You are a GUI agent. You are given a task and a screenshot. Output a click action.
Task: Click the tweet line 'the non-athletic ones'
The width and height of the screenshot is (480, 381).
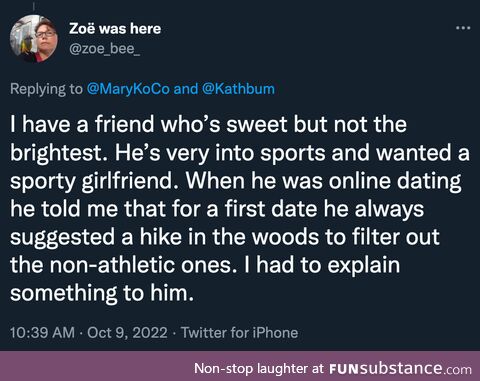(x=205, y=265)
